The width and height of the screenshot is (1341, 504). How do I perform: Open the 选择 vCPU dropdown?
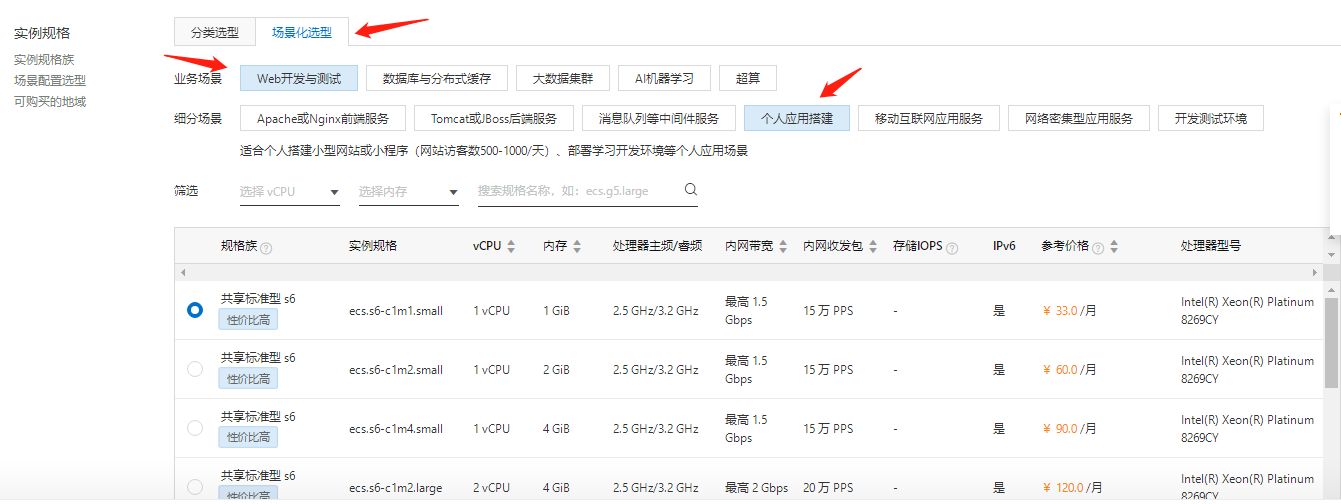pos(290,191)
